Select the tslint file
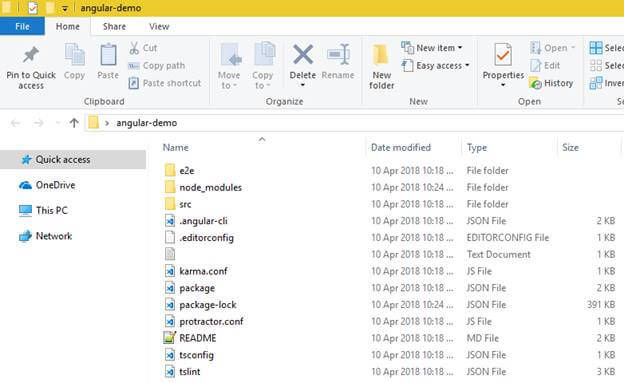 [x=189, y=371]
